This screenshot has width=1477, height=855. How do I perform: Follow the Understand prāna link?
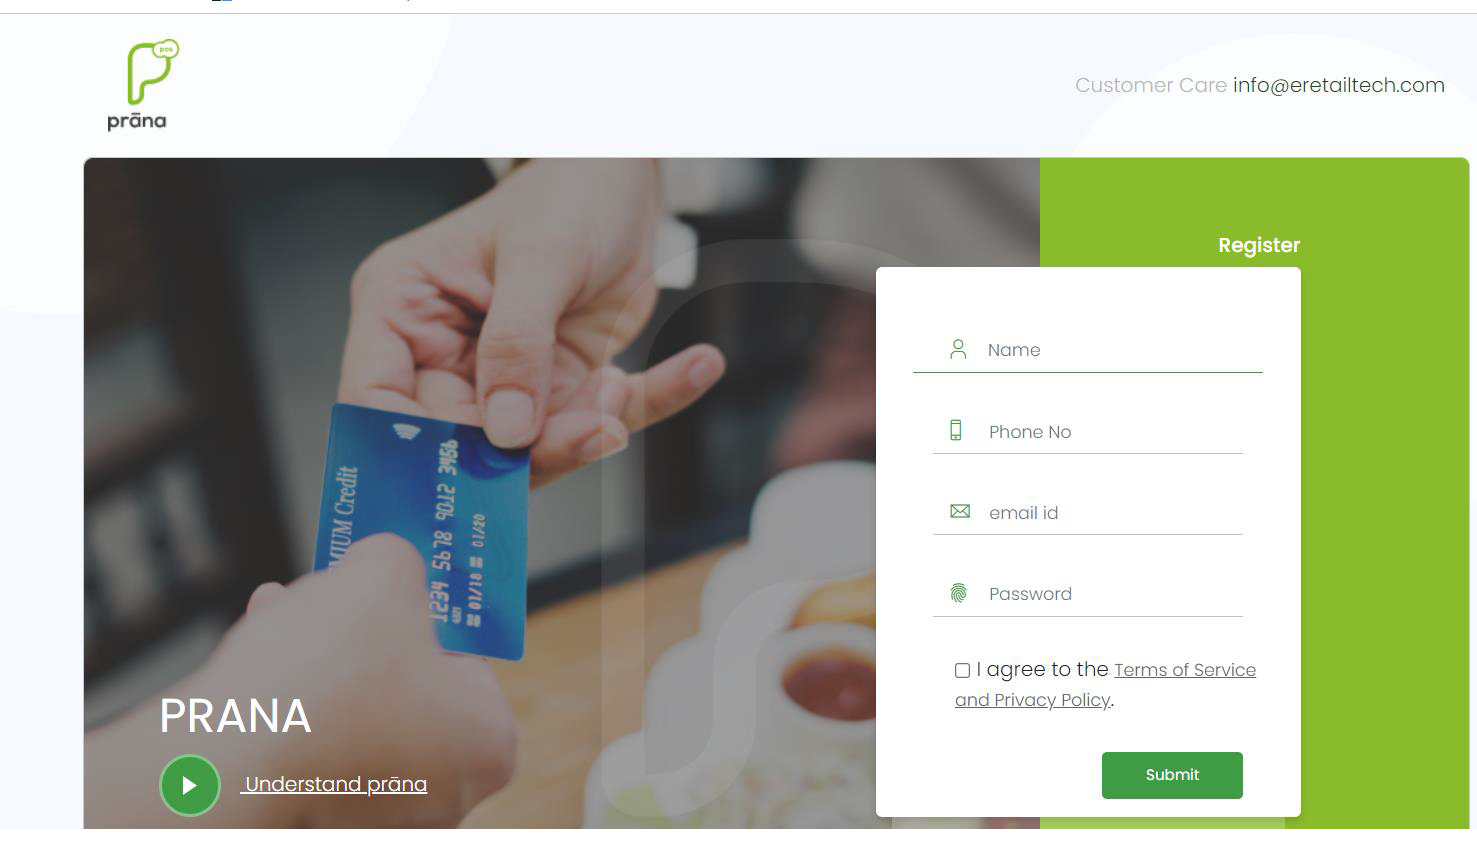(336, 784)
